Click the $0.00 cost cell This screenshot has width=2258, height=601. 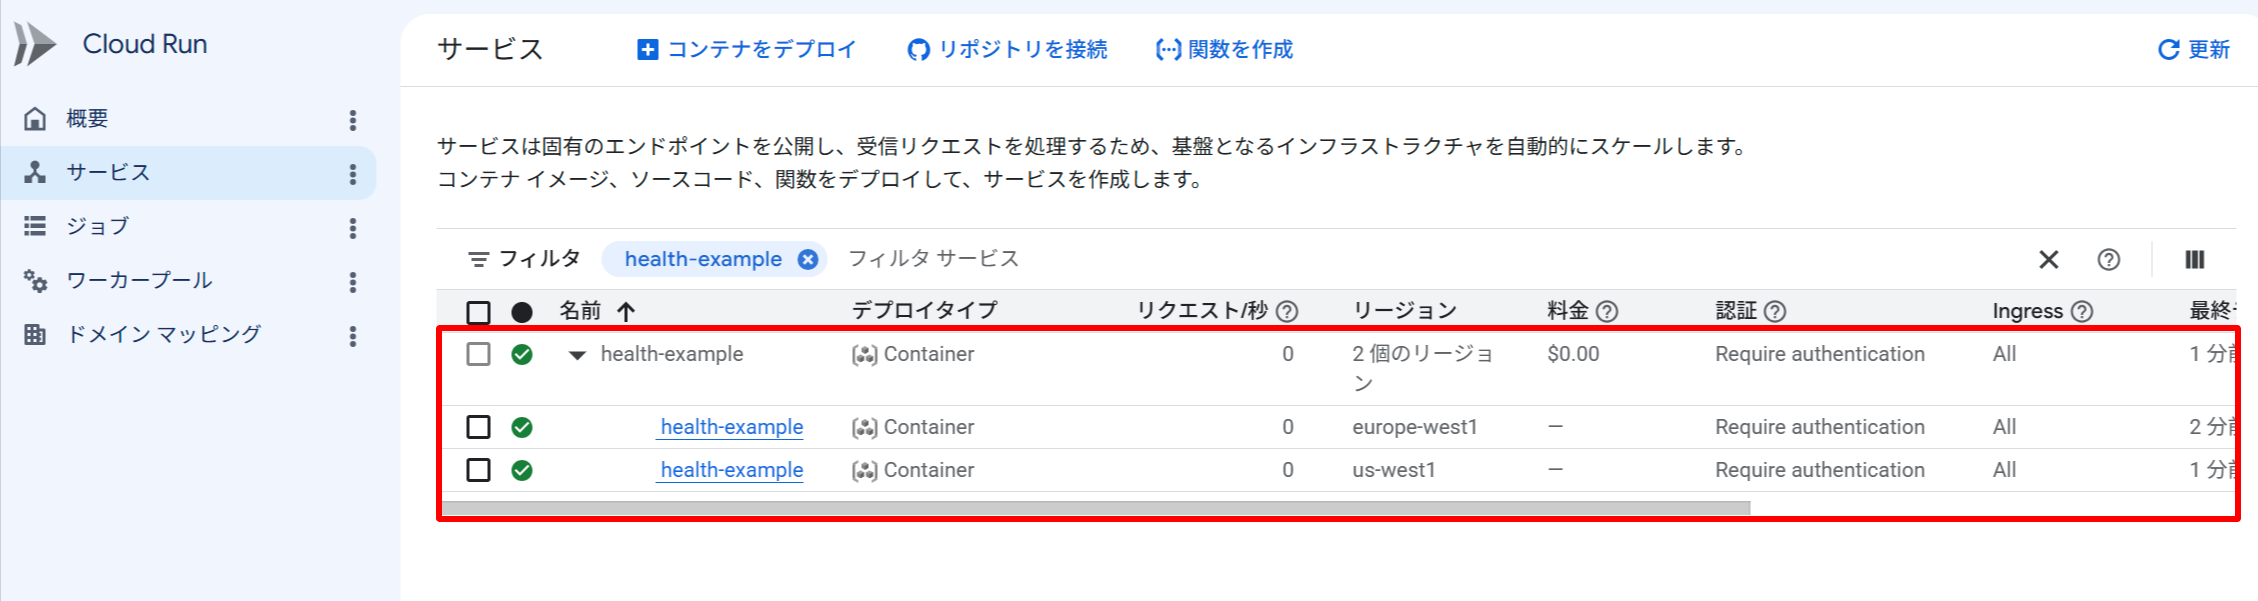tap(1573, 354)
